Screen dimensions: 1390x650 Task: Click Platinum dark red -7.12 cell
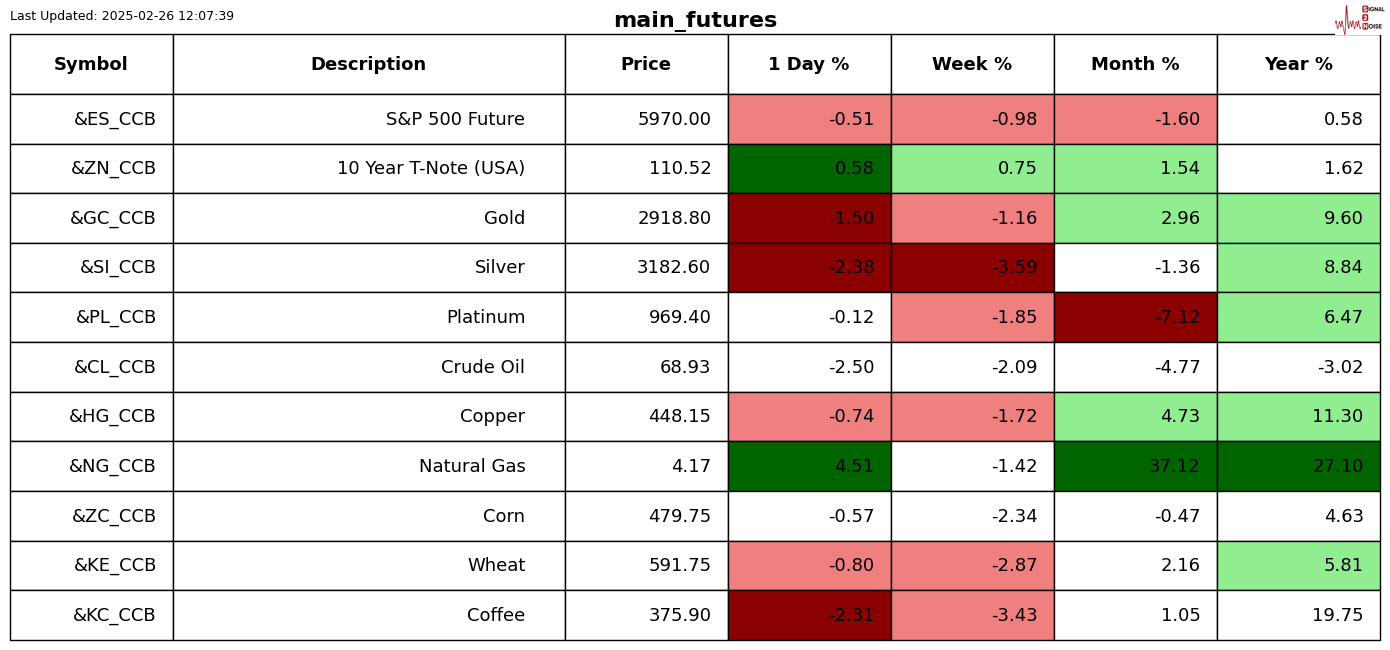pyautogui.click(x=1135, y=318)
